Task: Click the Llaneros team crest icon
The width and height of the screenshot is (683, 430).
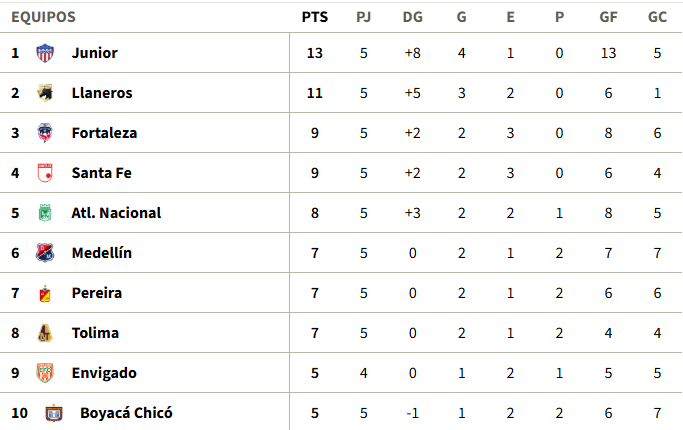Action: point(45,93)
